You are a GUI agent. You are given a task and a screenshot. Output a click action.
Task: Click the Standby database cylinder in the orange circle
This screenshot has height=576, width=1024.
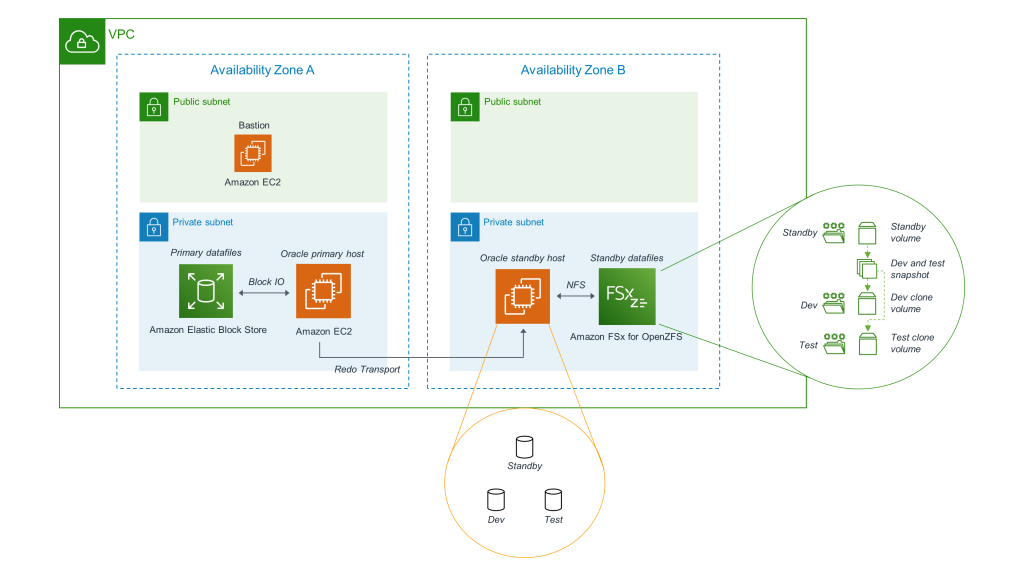coord(524,448)
